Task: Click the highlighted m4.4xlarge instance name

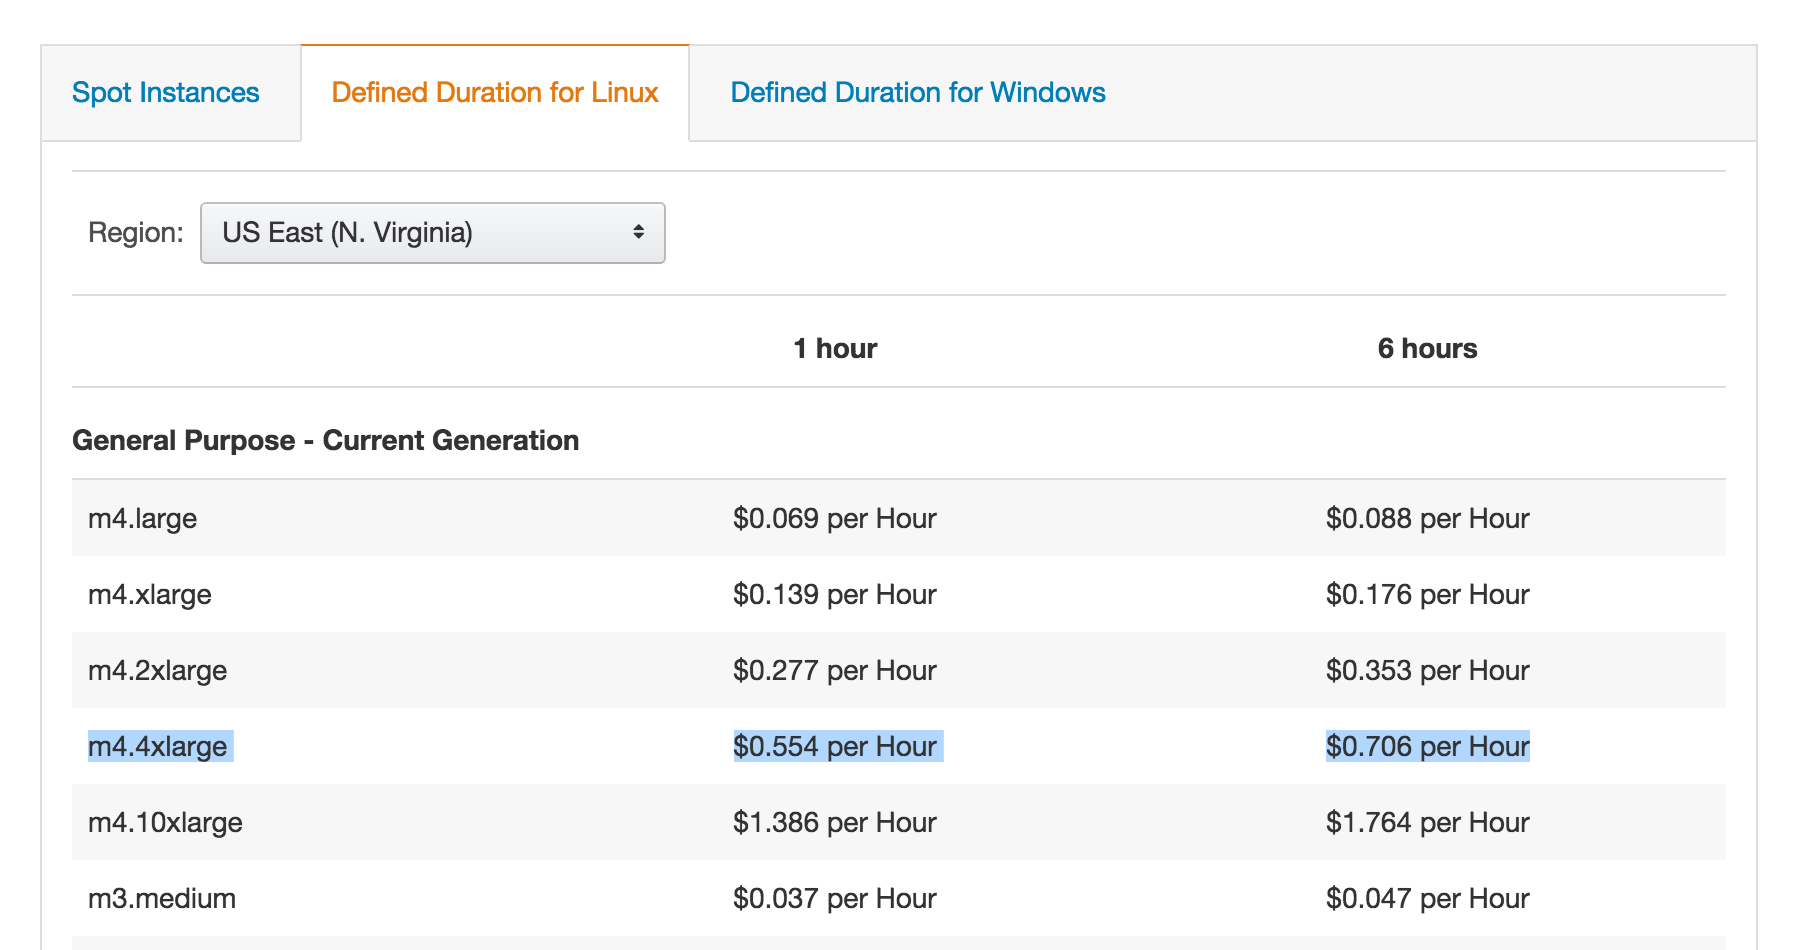Action: click(158, 747)
